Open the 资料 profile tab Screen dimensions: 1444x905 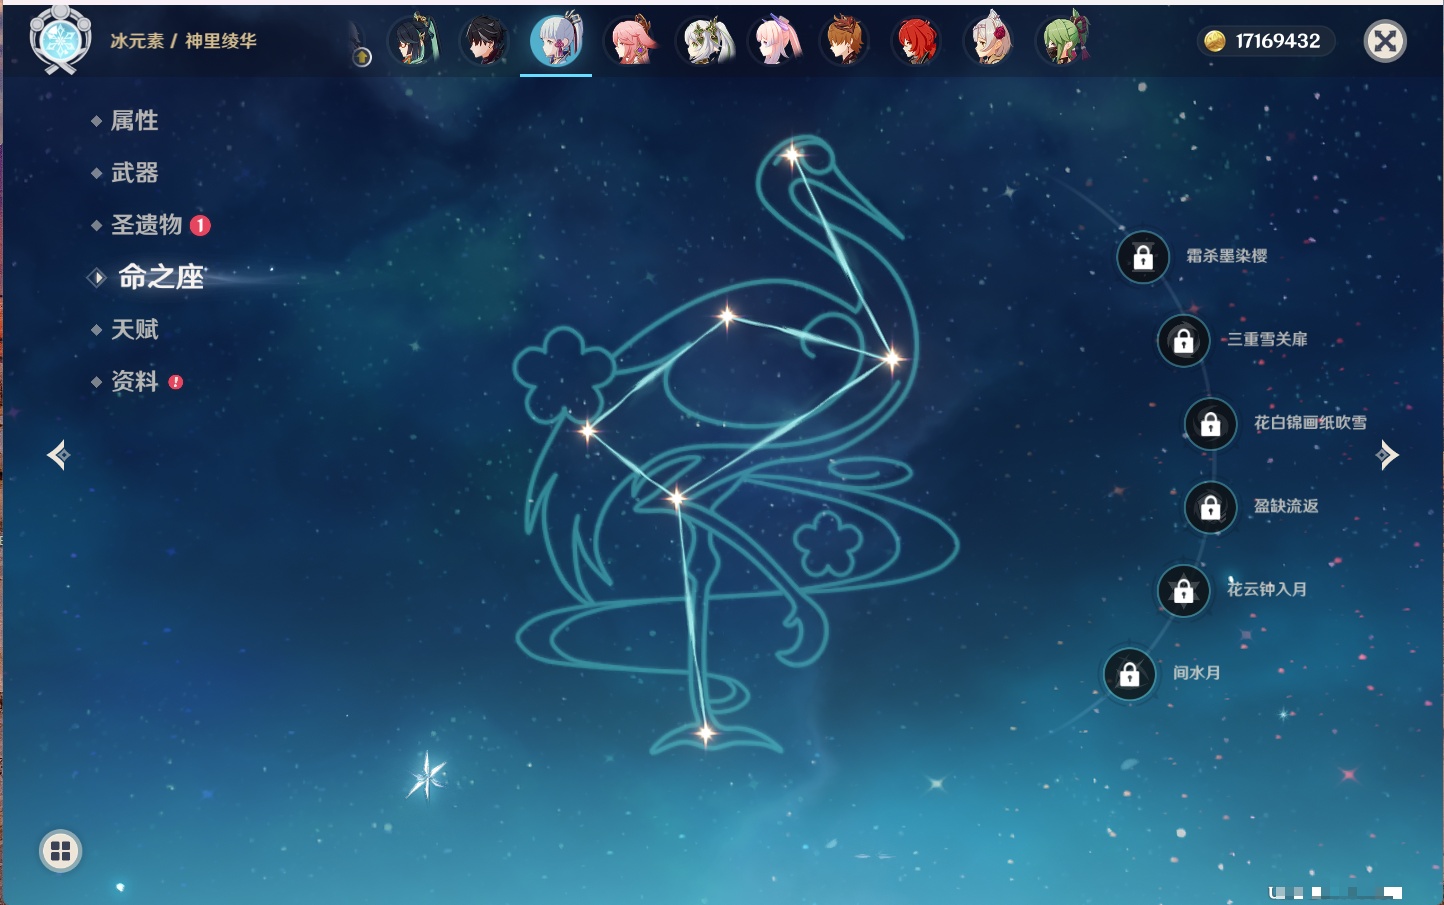click(134, 381)
